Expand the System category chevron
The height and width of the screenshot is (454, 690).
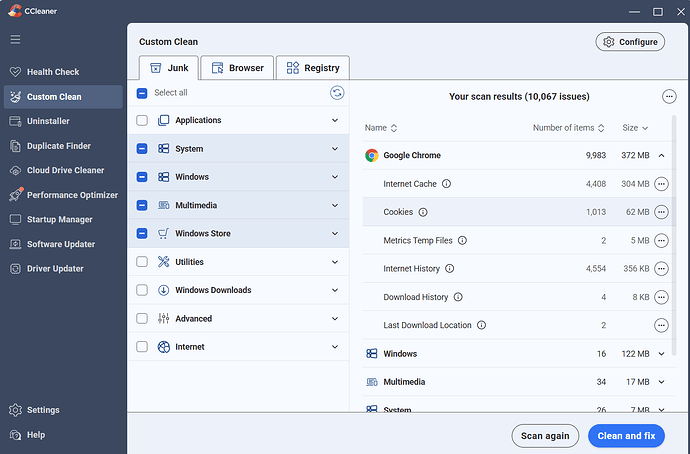point(335,149)
